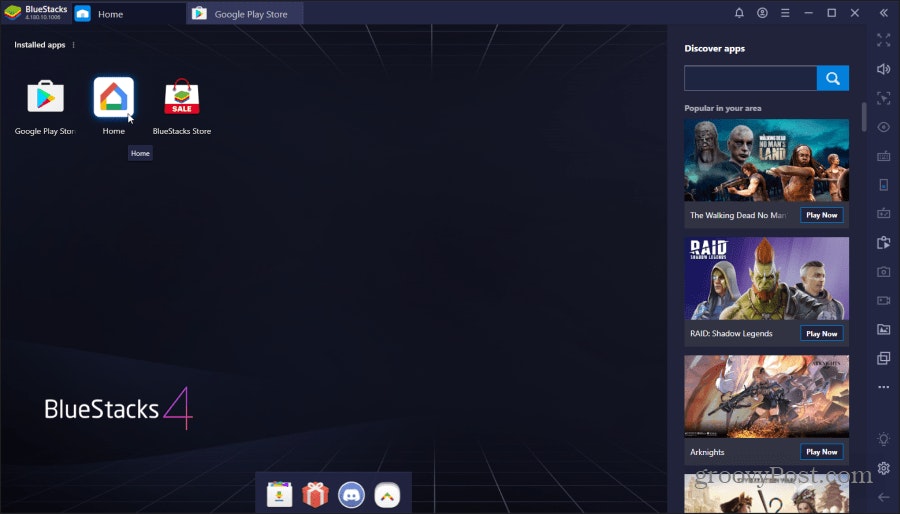Take a screenshot with camera icon

coord(884,271)
